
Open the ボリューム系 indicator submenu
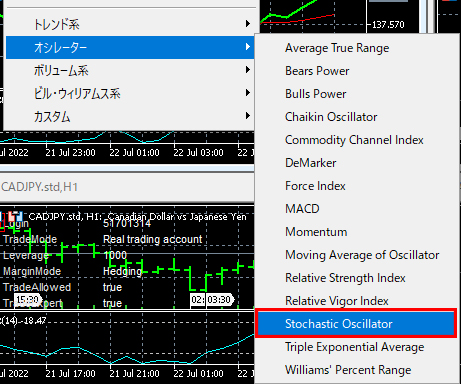click(130, 70)
